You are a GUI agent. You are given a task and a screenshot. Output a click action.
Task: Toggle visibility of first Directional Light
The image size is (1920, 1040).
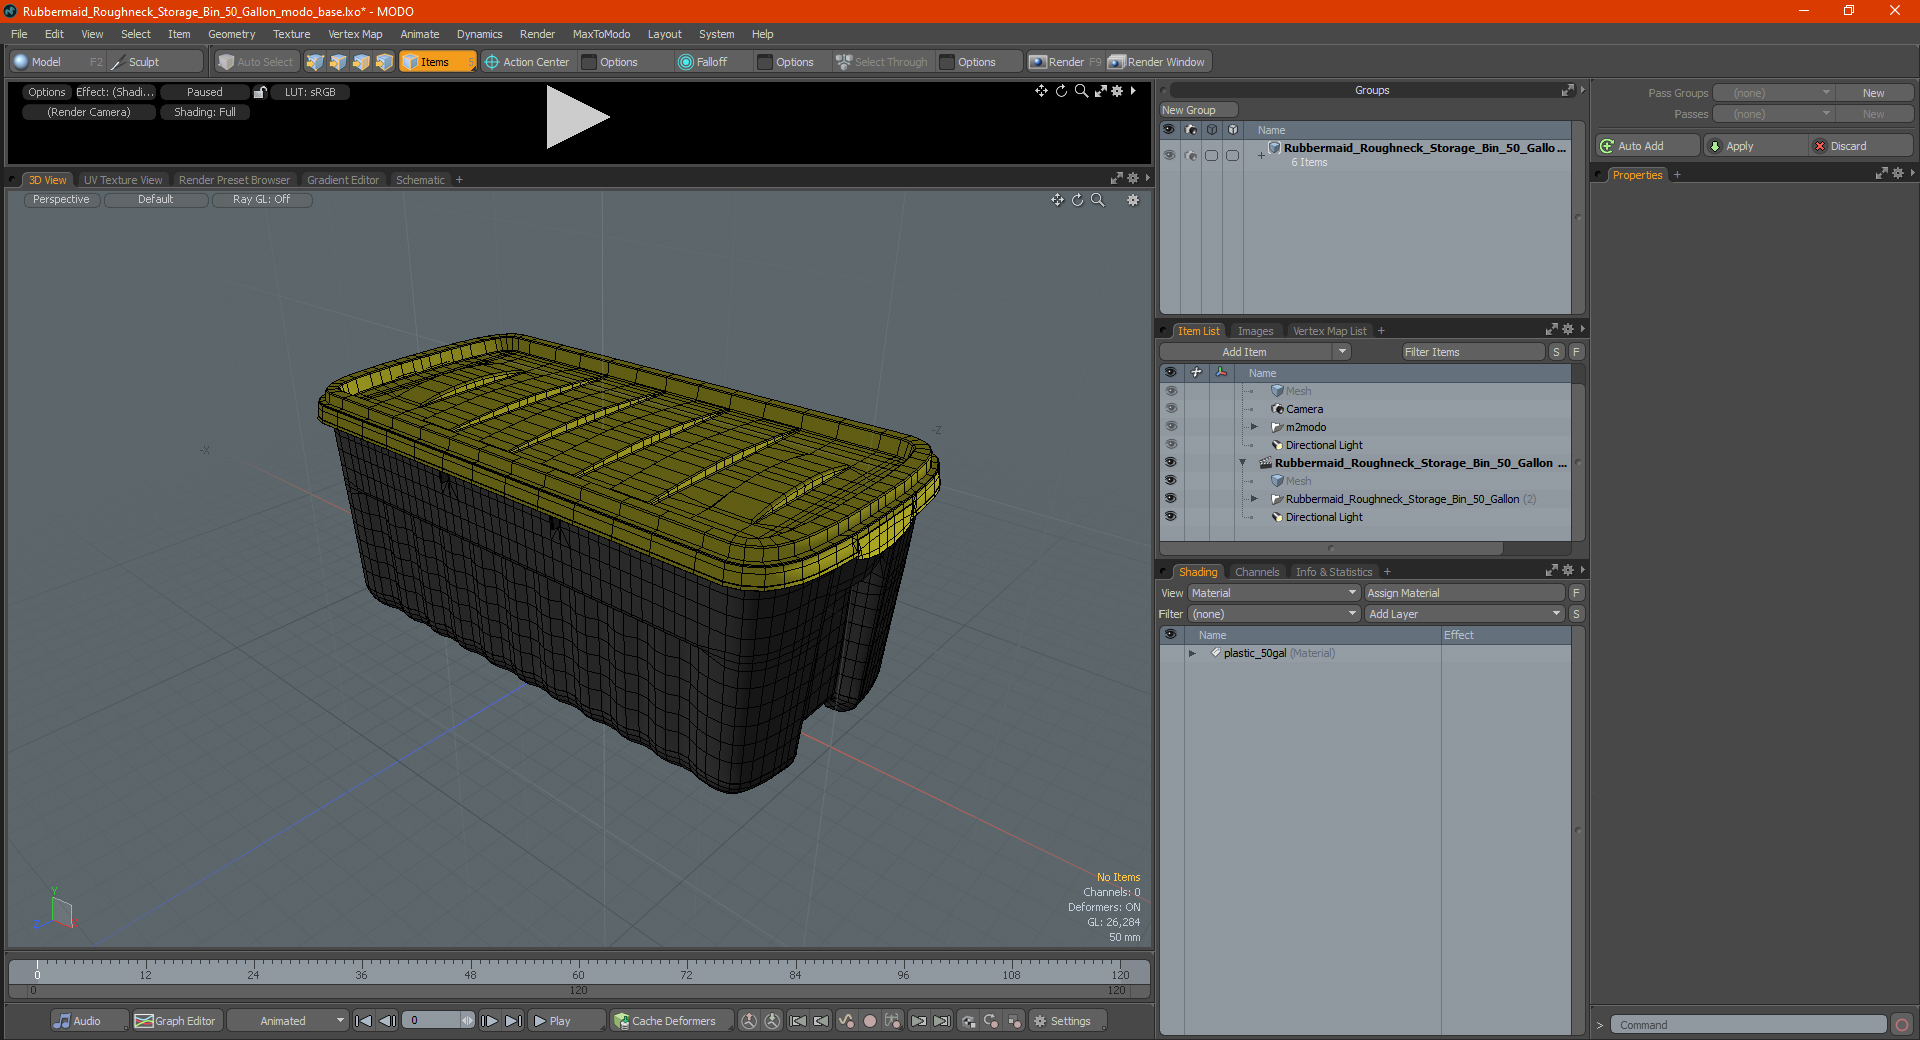pos(1170,445)
